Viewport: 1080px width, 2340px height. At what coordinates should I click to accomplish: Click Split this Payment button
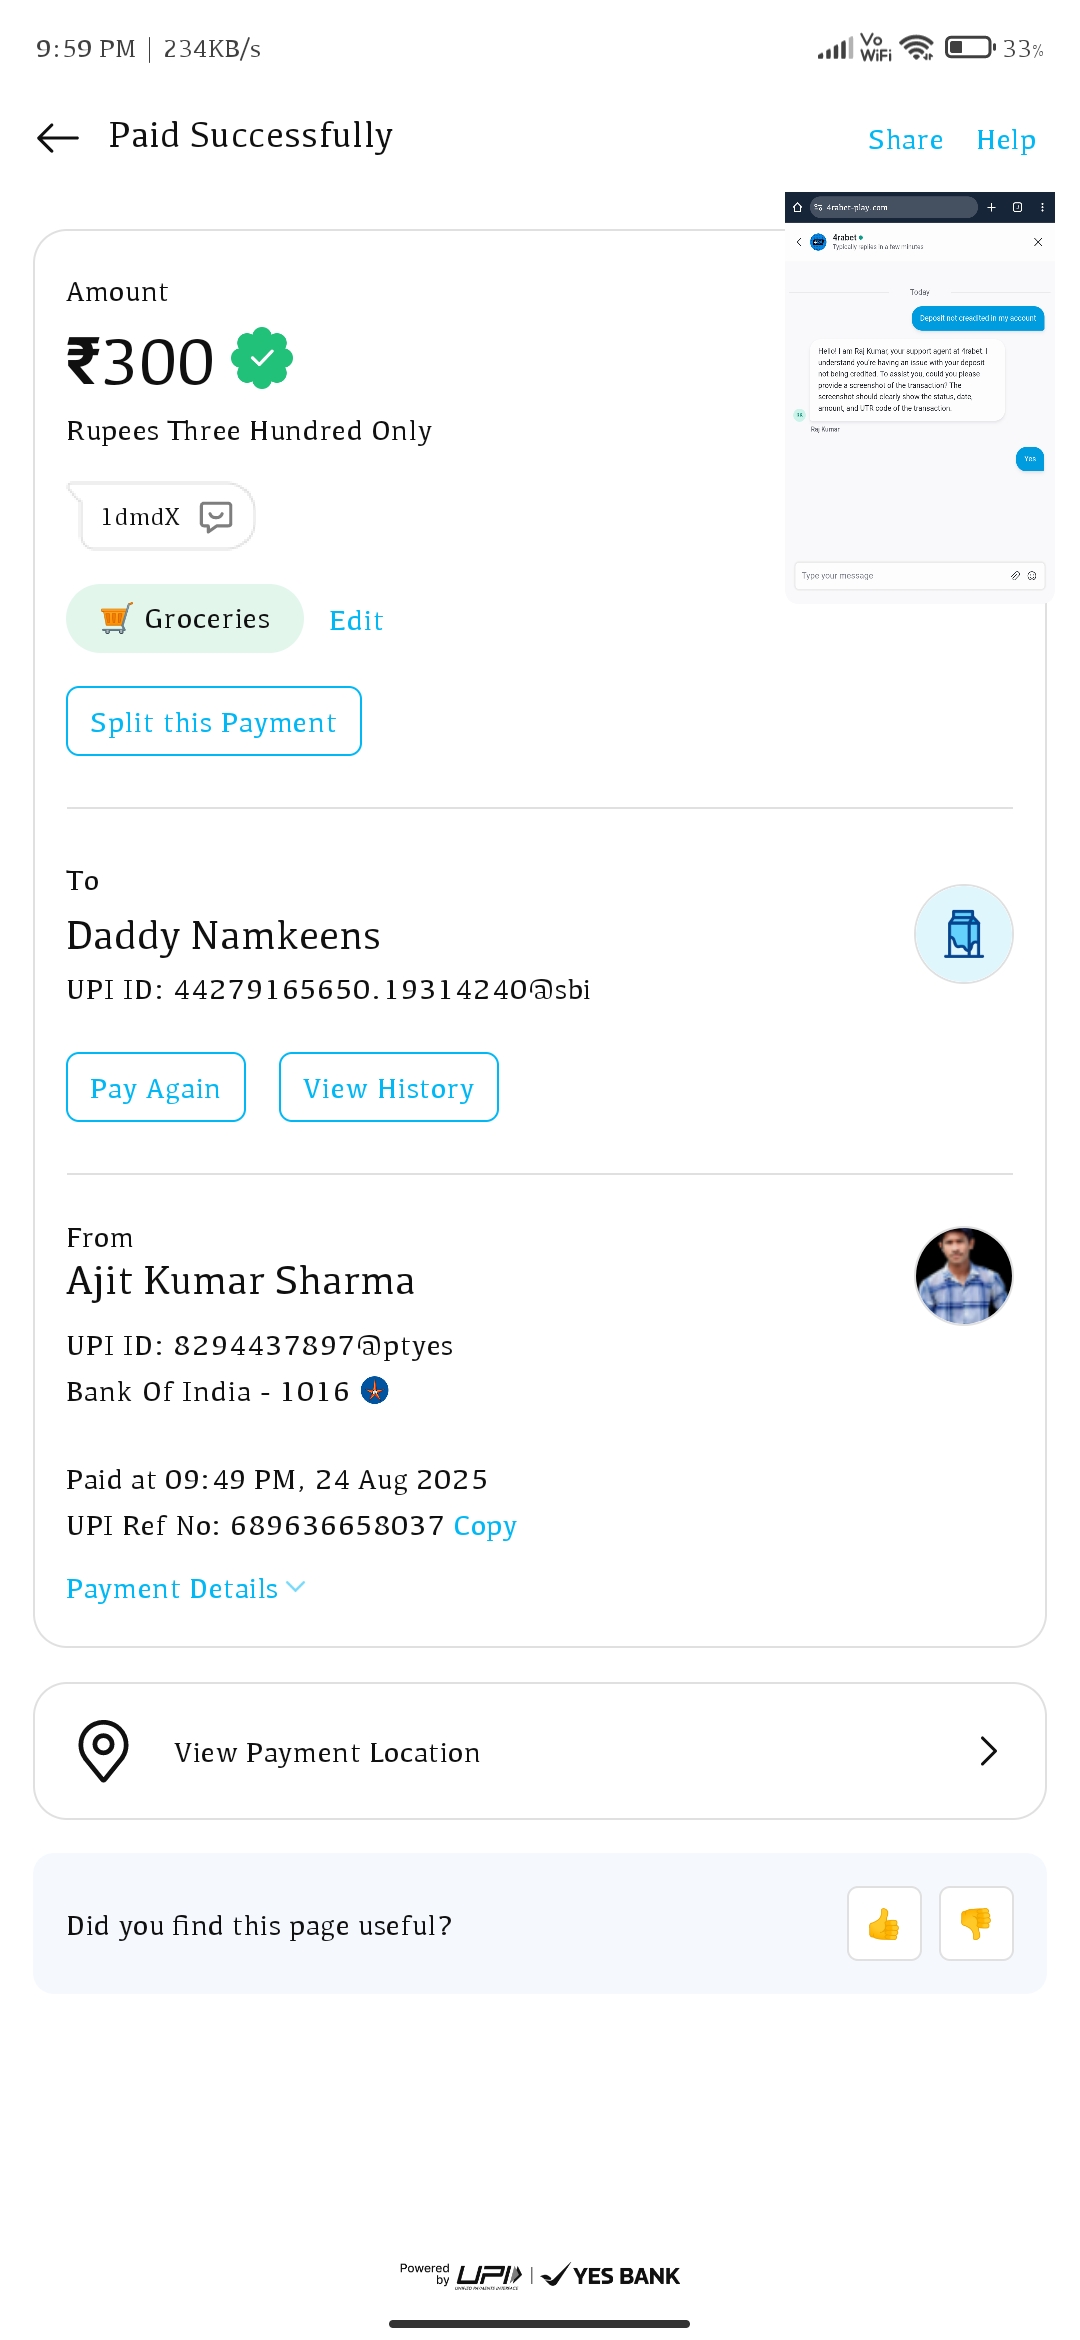tap(213, 721)
